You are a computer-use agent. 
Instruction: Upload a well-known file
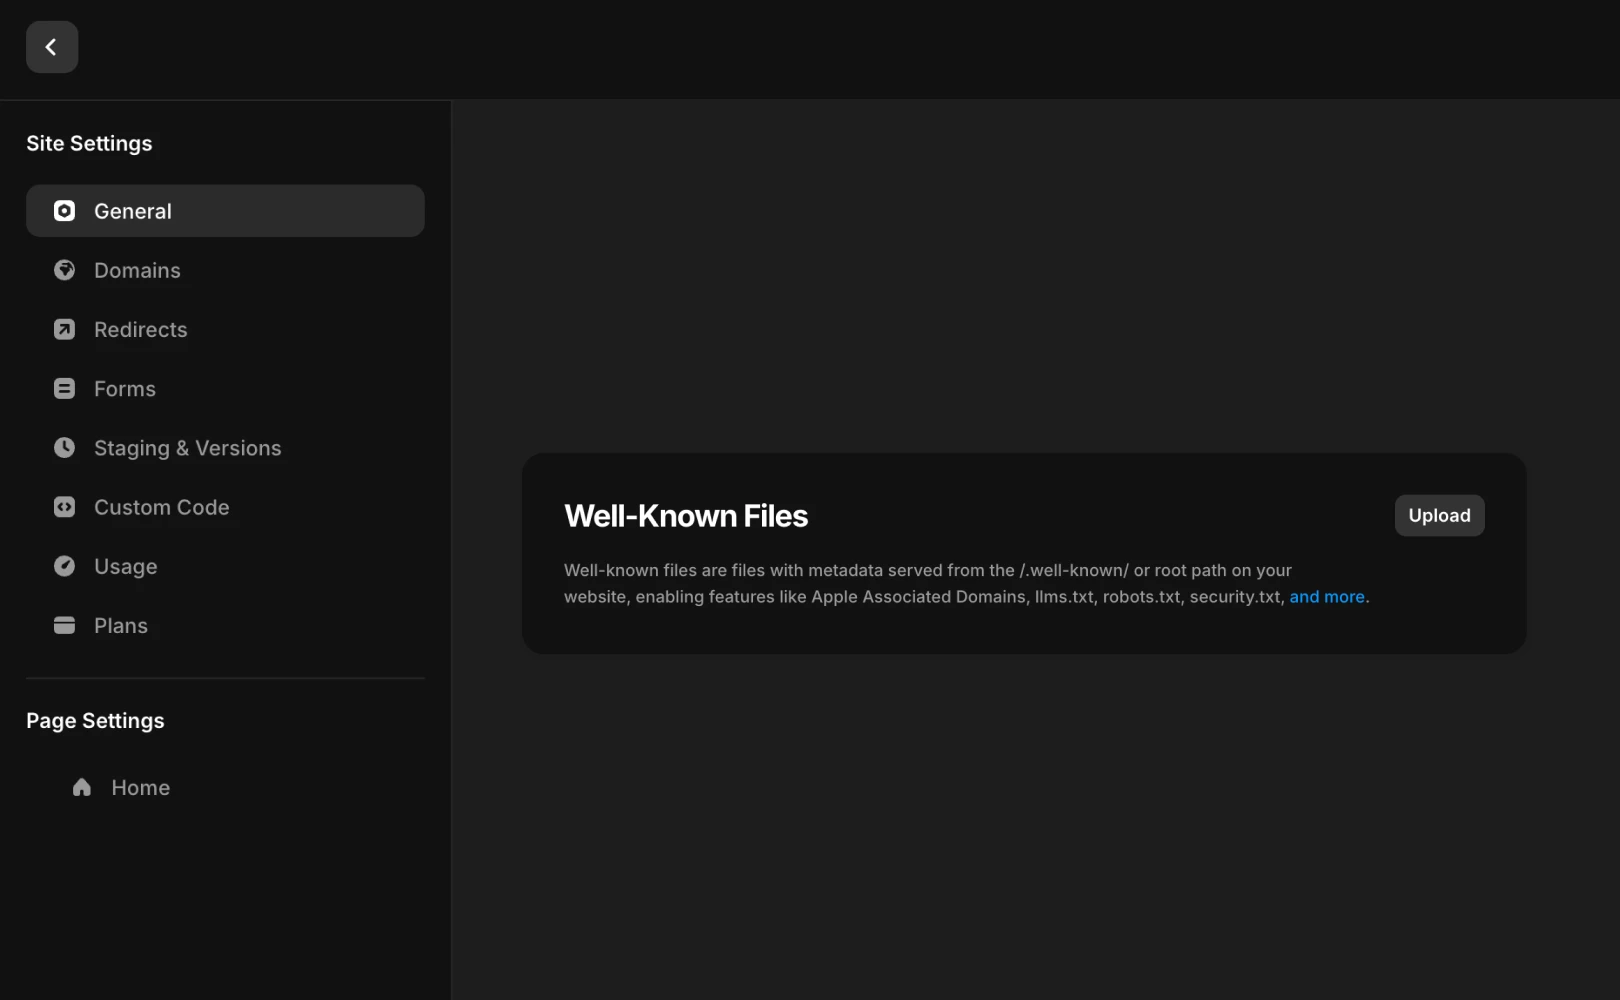pyautogui.click(x=1439, y=515)
